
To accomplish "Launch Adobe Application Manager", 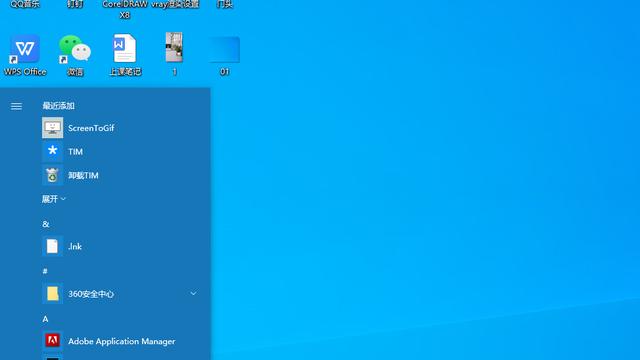I will tap(122, 341).
